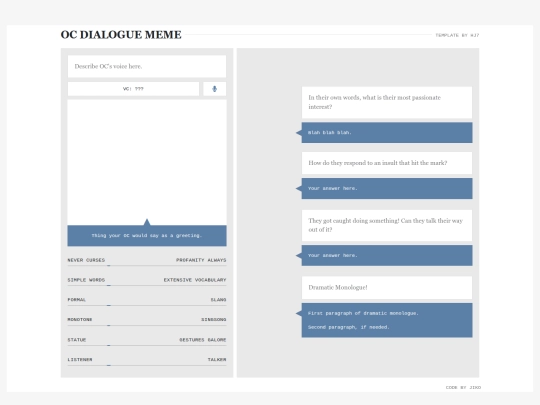
Task: Click the 'Dramatic Monologue!' prompt box
Action: coord(387,288)
